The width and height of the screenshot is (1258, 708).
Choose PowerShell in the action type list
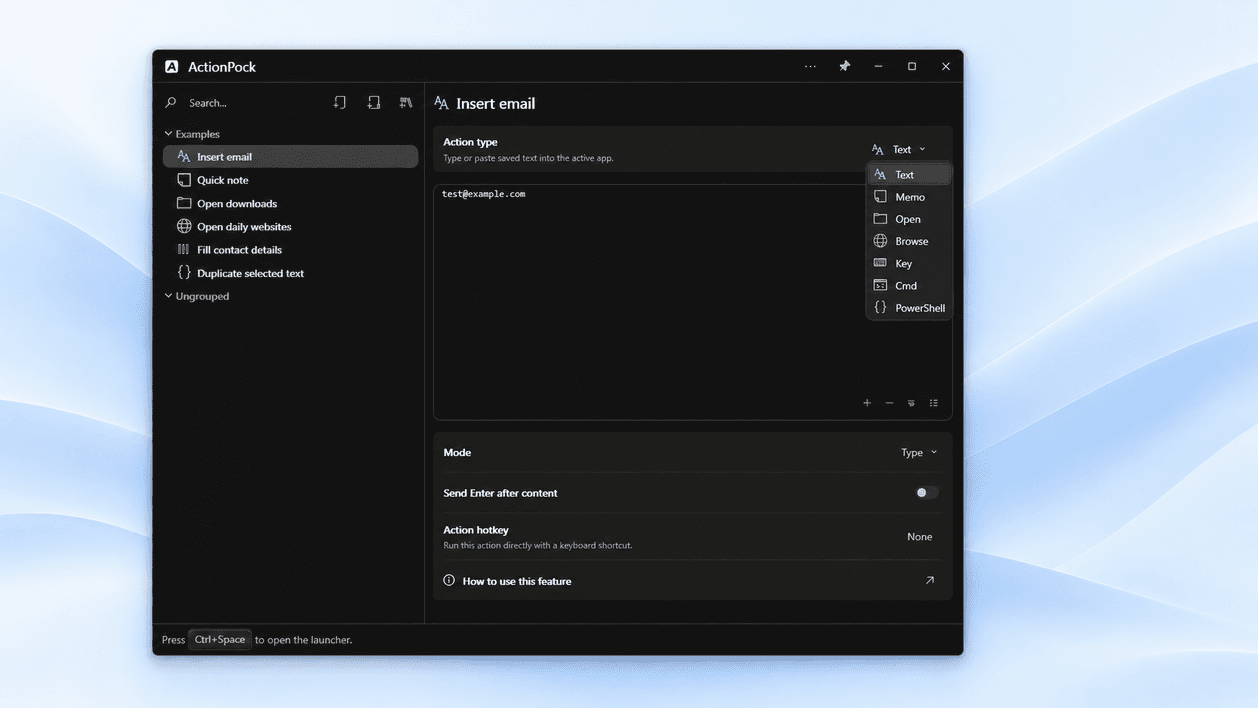click(909, 308)
